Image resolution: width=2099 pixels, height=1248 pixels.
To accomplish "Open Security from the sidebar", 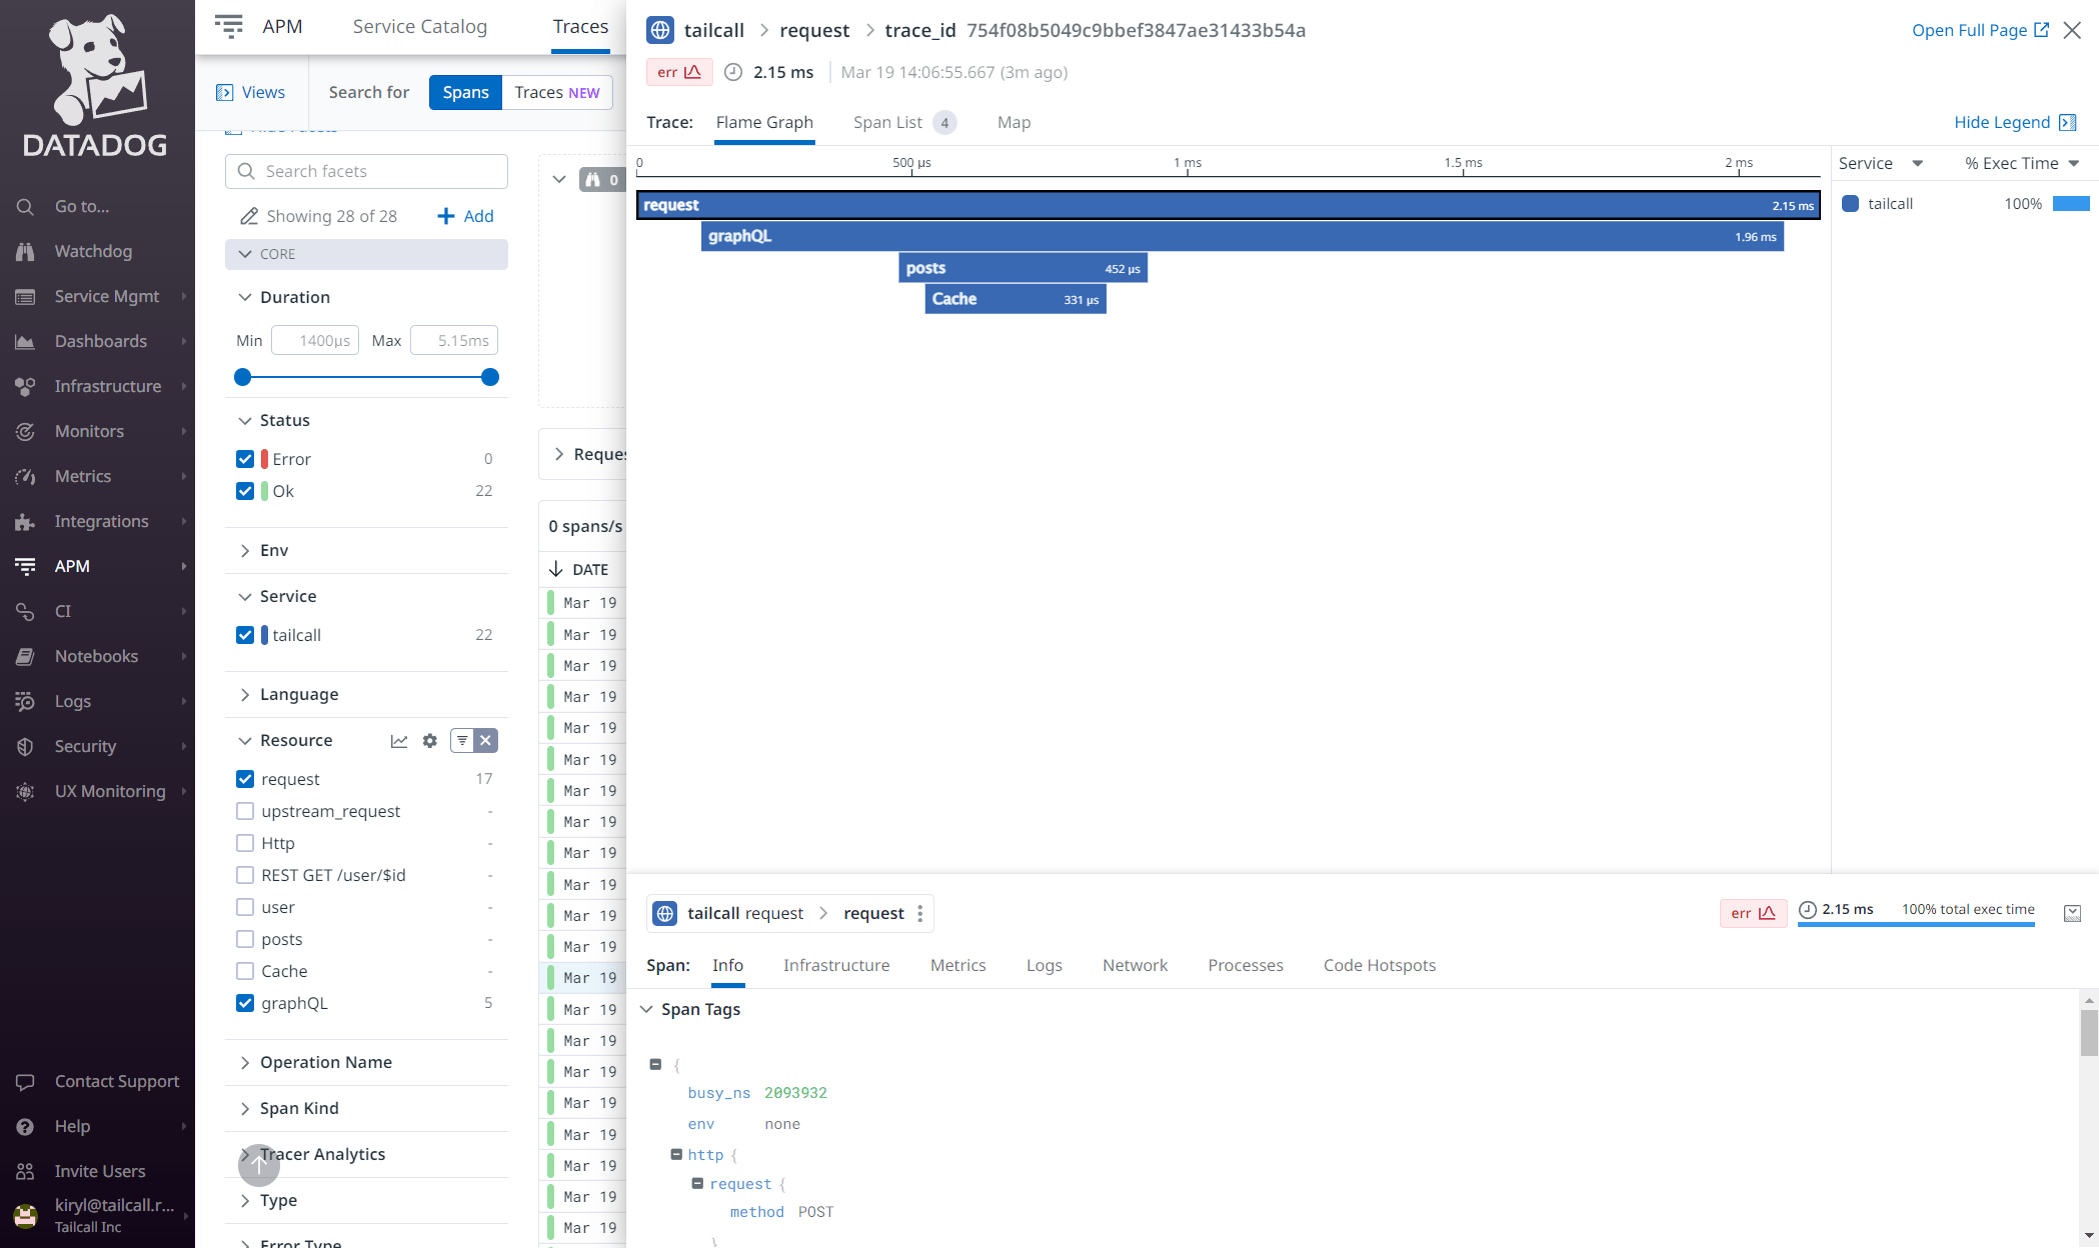I will (x=84, y=746).
